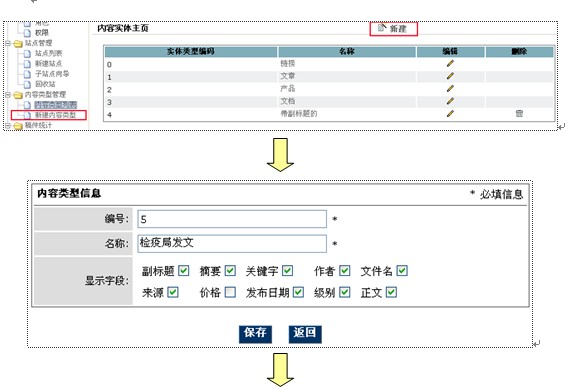Uncheck the 级别 checkbox
Screen dimensions: 566x387
click(x=345, y=292)
